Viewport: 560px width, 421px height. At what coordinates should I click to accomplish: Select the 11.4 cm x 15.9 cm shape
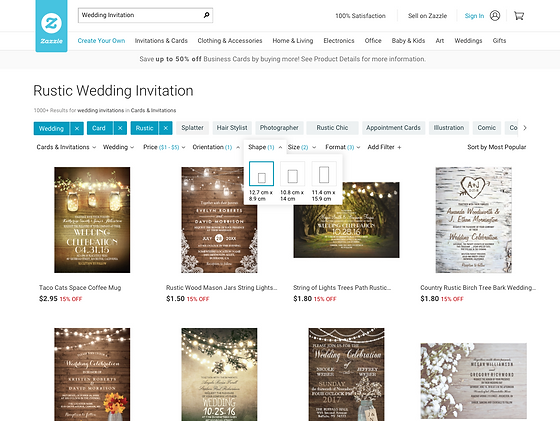[324, 174]
